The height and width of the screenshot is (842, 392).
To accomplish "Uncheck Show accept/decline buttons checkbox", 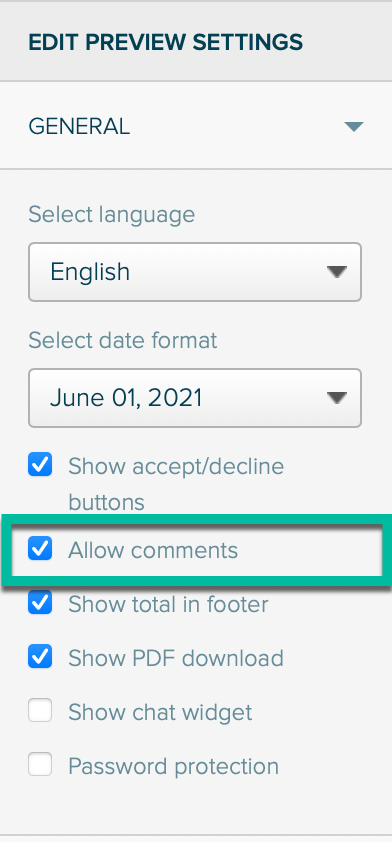I will pyautogui.click(x=40, y=464).
